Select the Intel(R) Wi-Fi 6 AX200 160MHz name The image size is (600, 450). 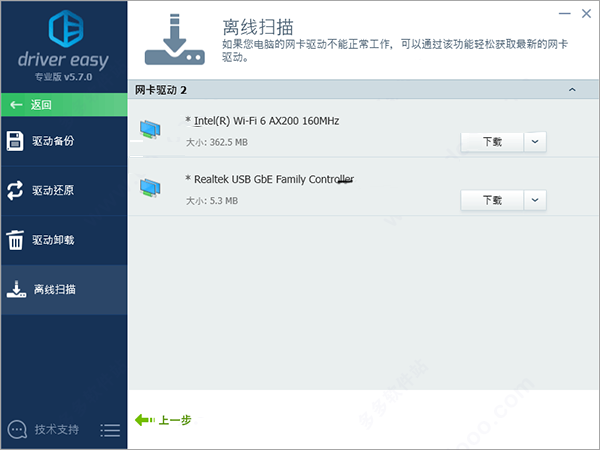tap(266, 121)
